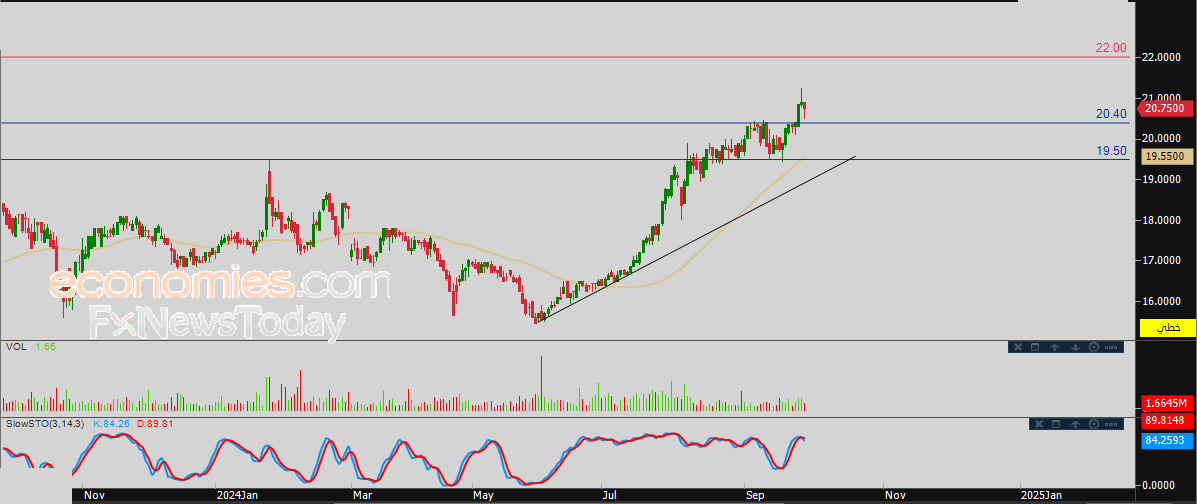Click the K:84.26 readout

coord(111,423)
